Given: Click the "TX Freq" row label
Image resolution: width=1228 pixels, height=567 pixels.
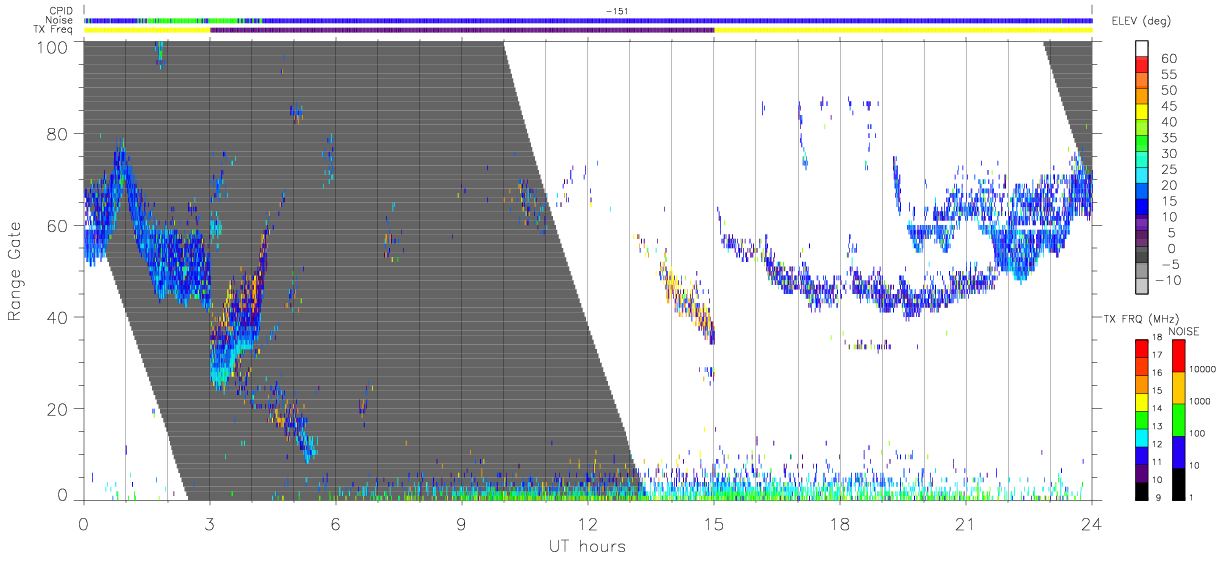Looking at the screenshot, I should (x=53, y=30).
